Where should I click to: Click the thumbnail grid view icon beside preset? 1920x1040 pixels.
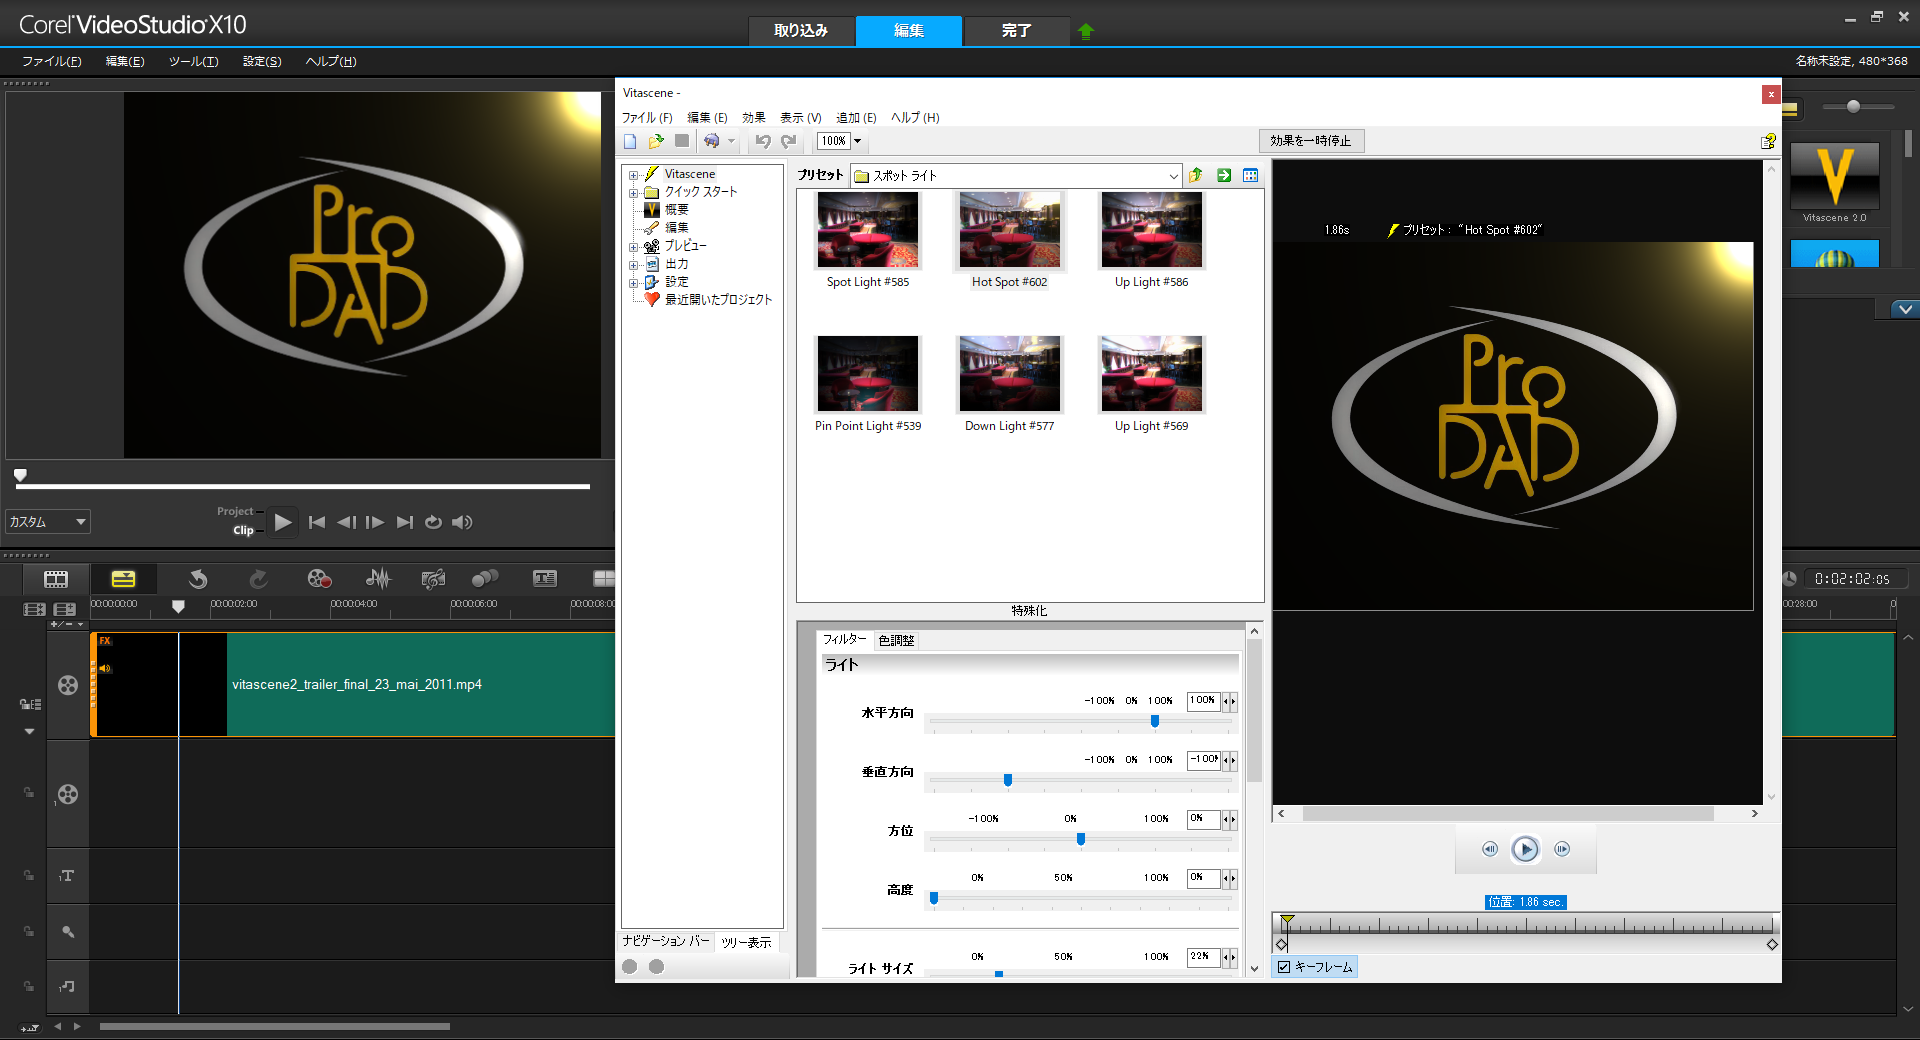click(x=1250, y=175)
